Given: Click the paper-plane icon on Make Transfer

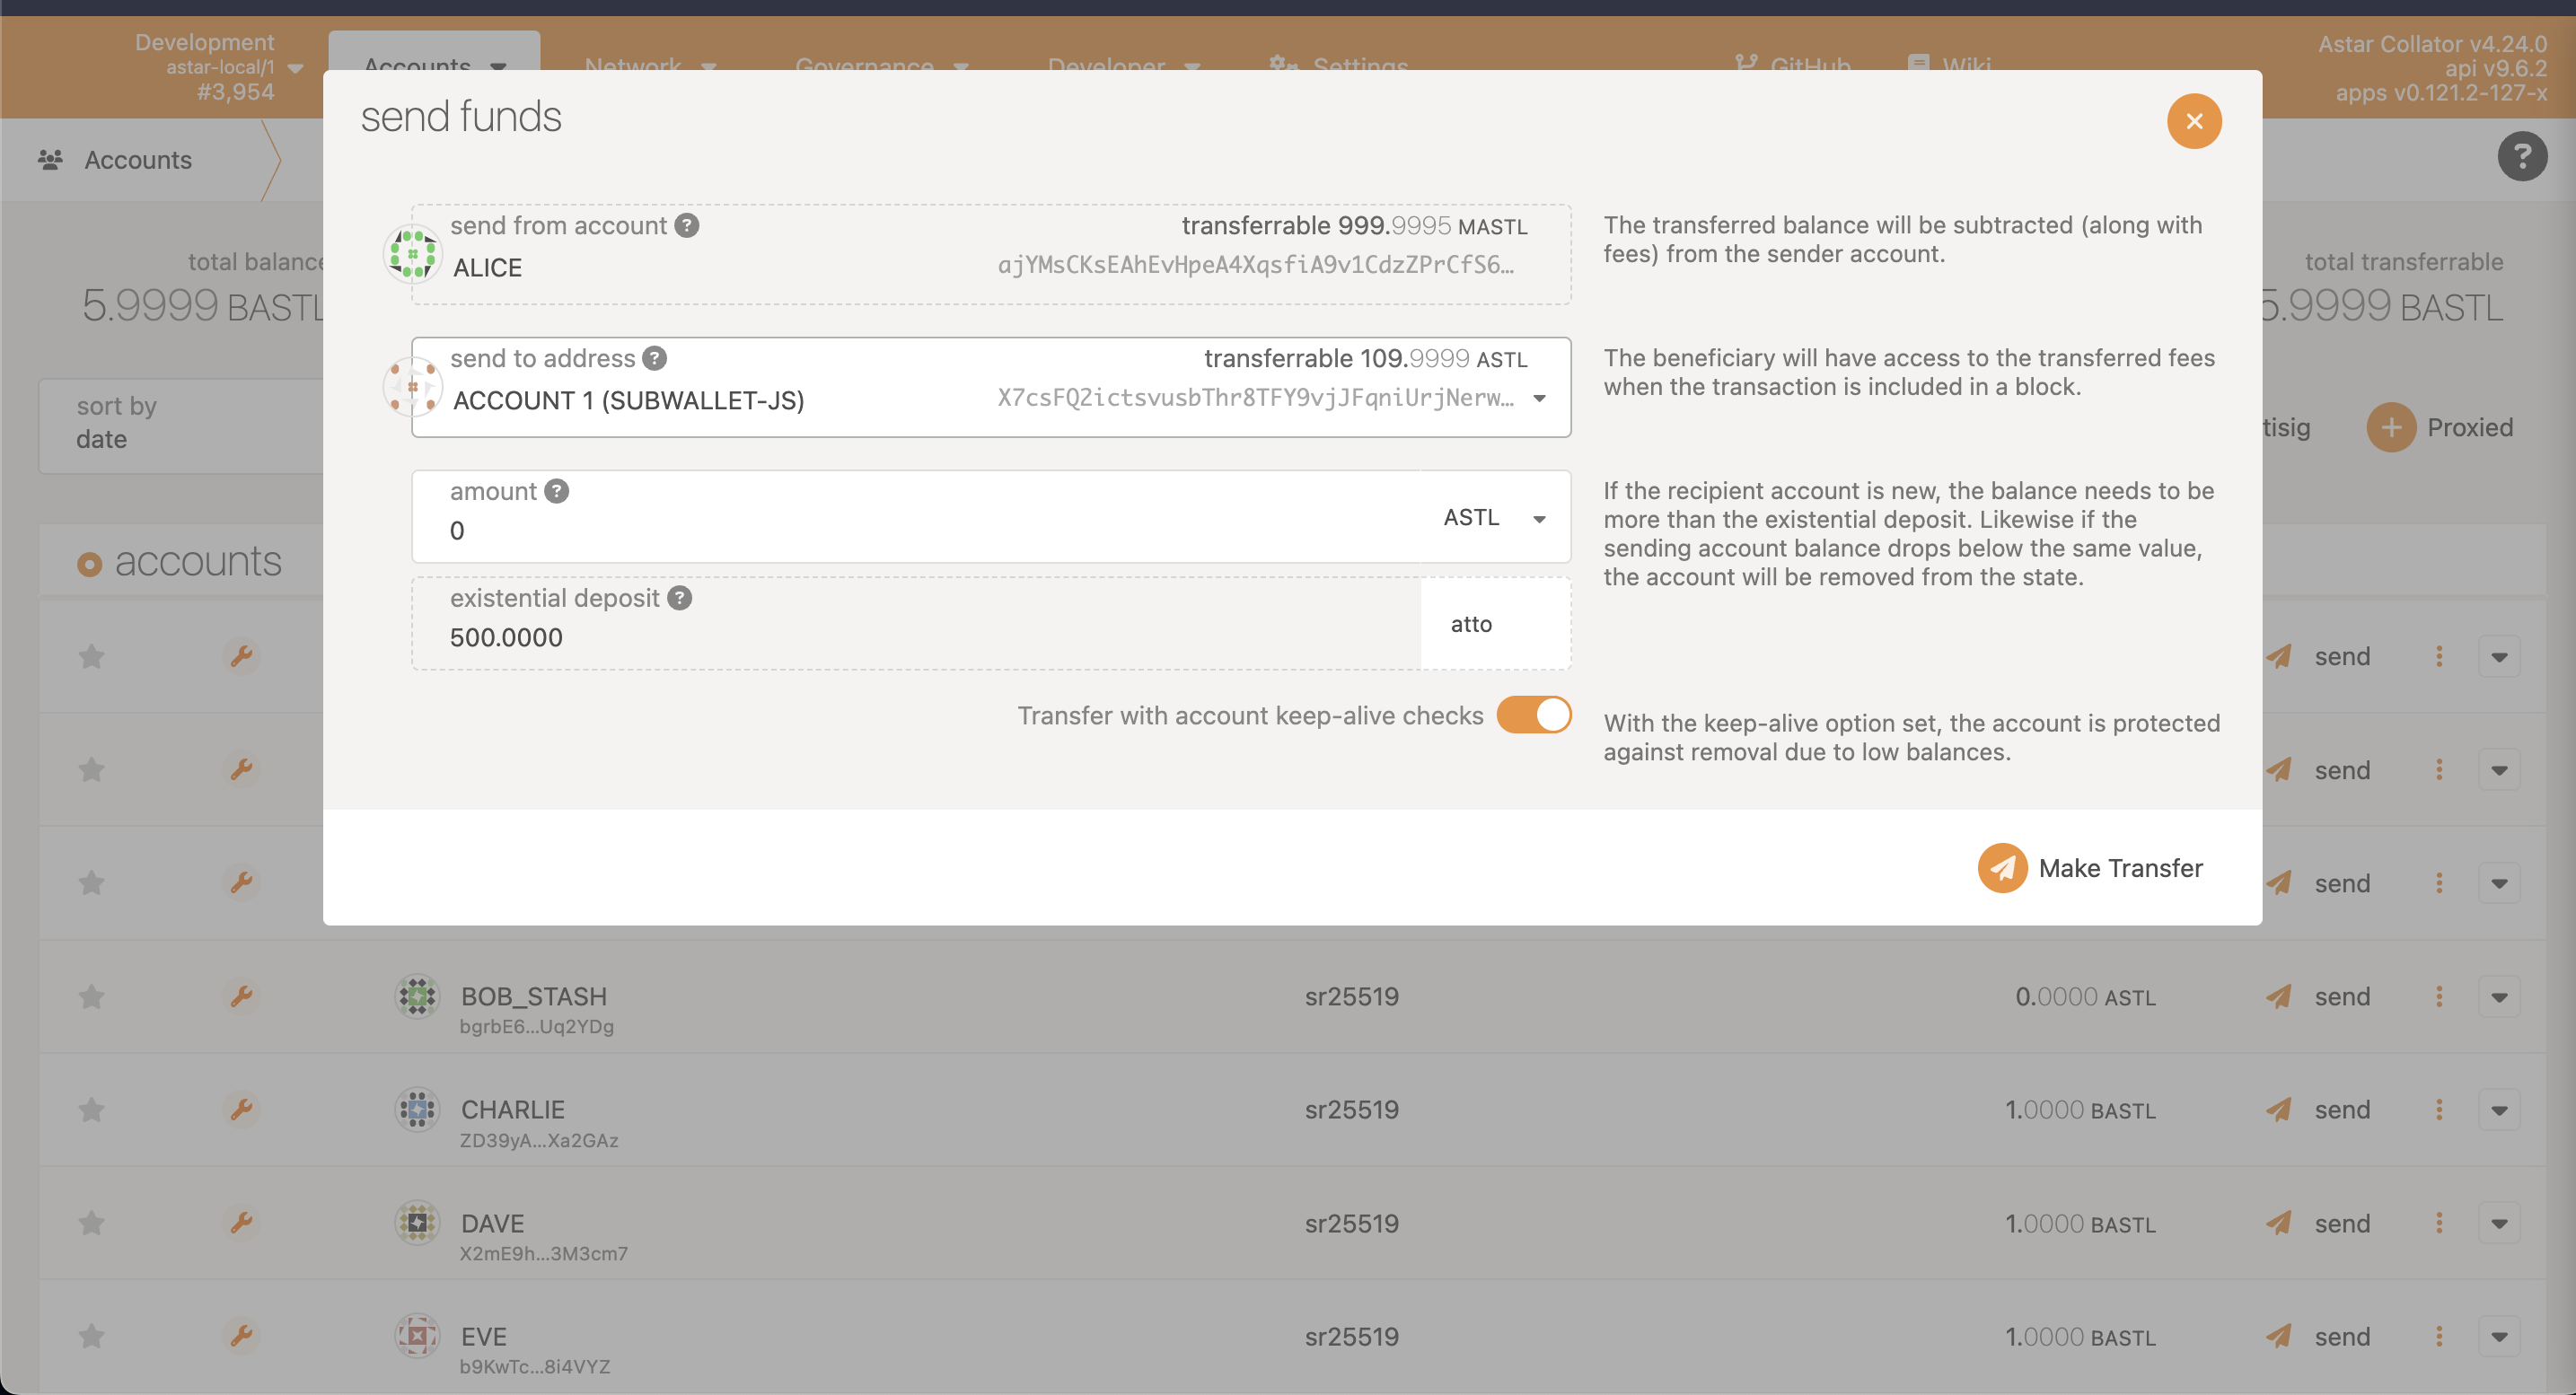Looking at the screenshot, I should (2003, 868).
